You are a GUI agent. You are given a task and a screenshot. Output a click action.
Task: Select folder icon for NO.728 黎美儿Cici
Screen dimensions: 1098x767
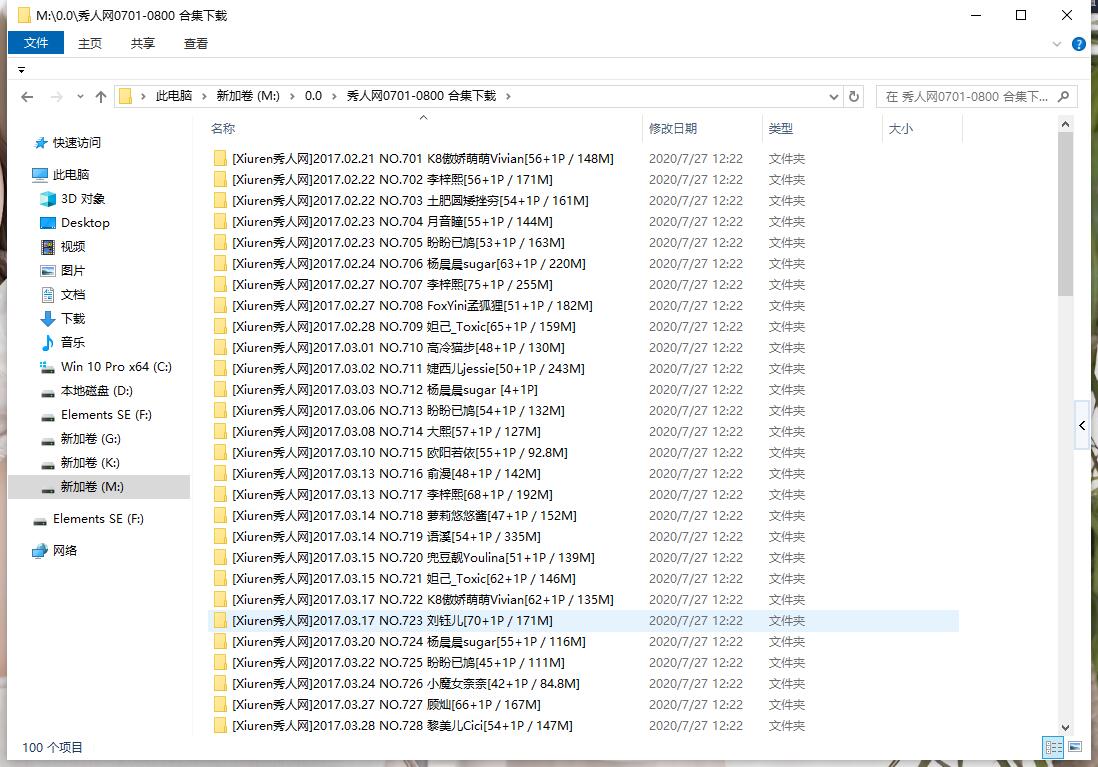coord(220,726)
